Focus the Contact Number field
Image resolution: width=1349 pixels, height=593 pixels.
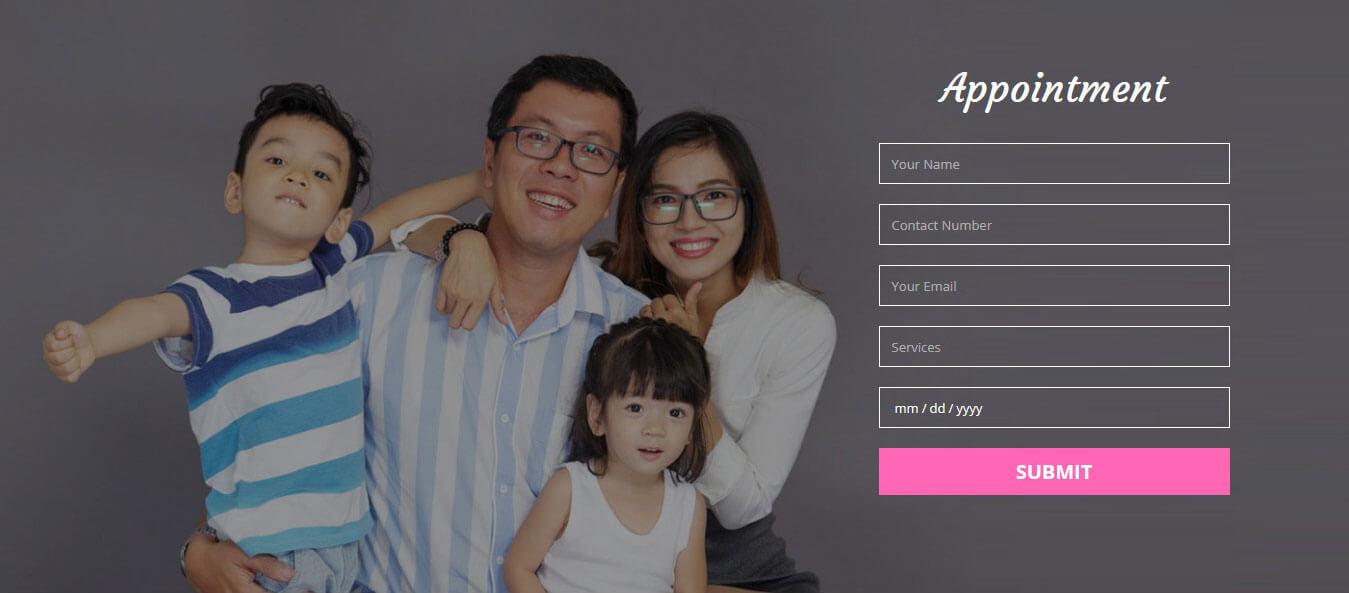1054,224
